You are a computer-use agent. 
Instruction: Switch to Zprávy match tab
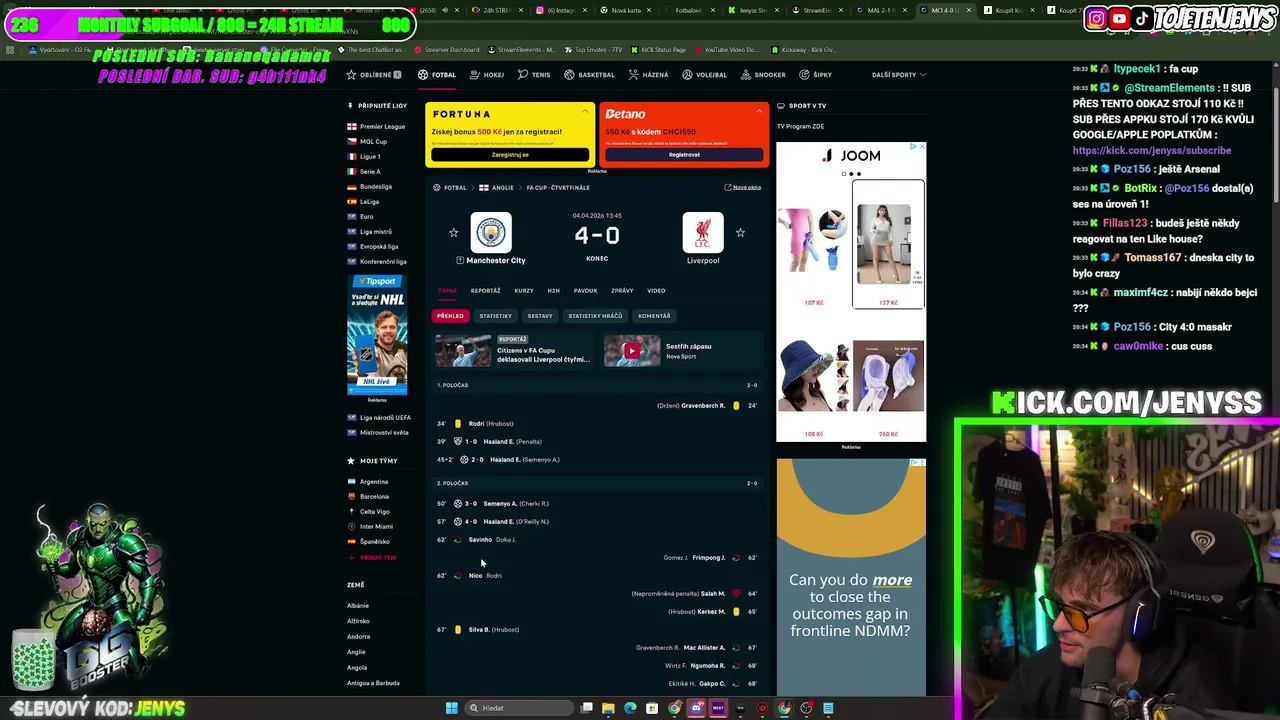pos(622,291)
